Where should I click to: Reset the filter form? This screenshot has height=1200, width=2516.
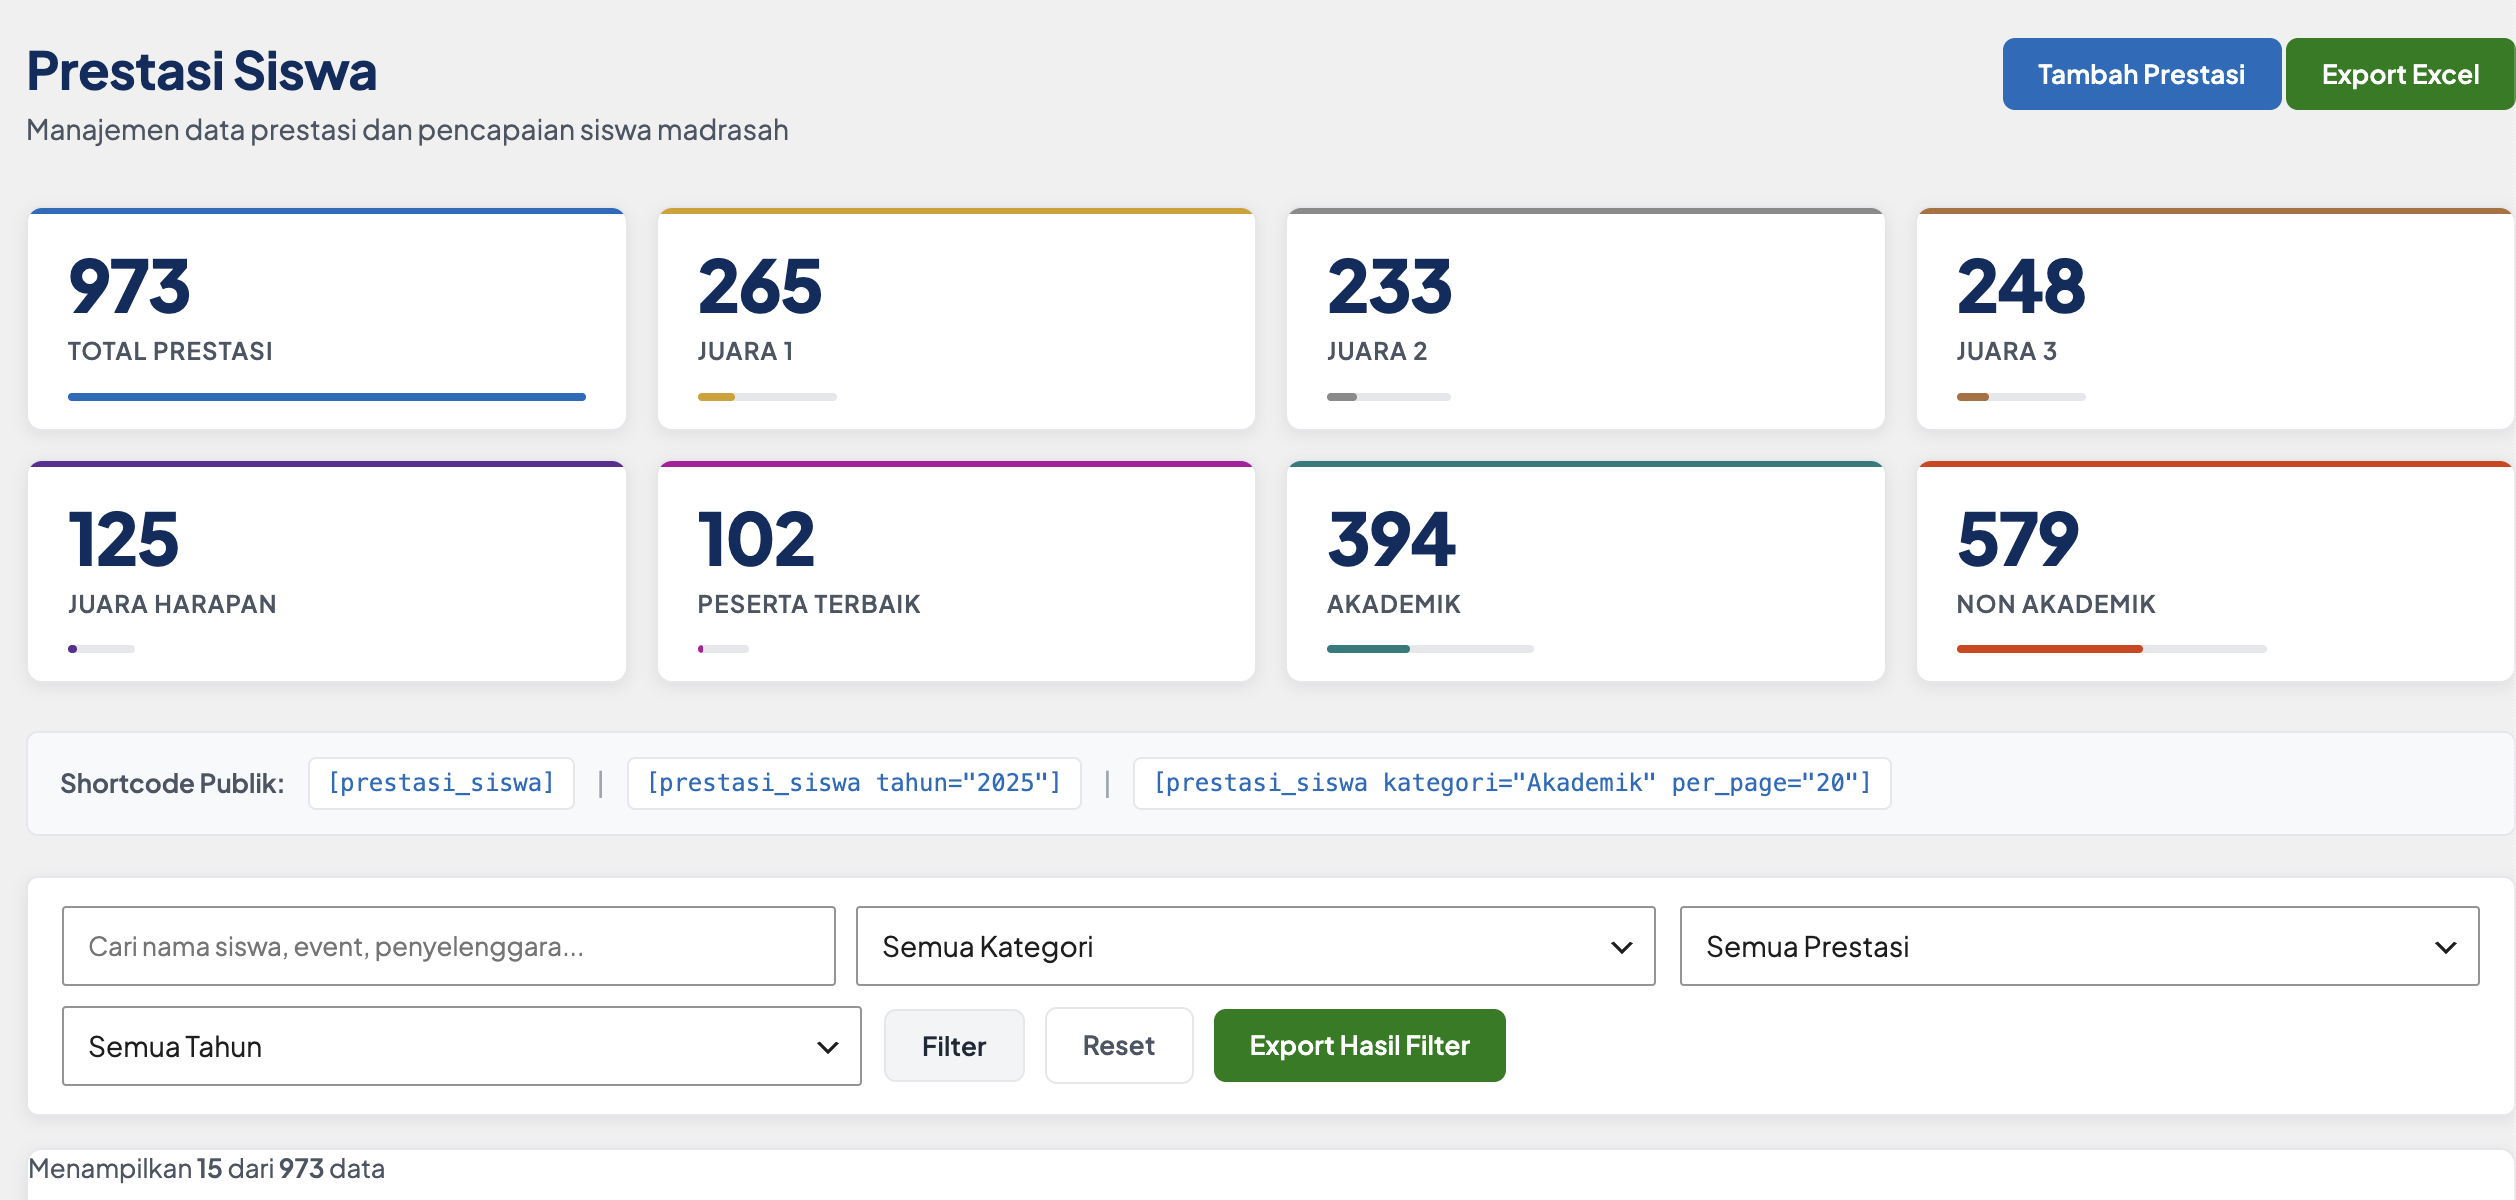tap(1119, 1046)
